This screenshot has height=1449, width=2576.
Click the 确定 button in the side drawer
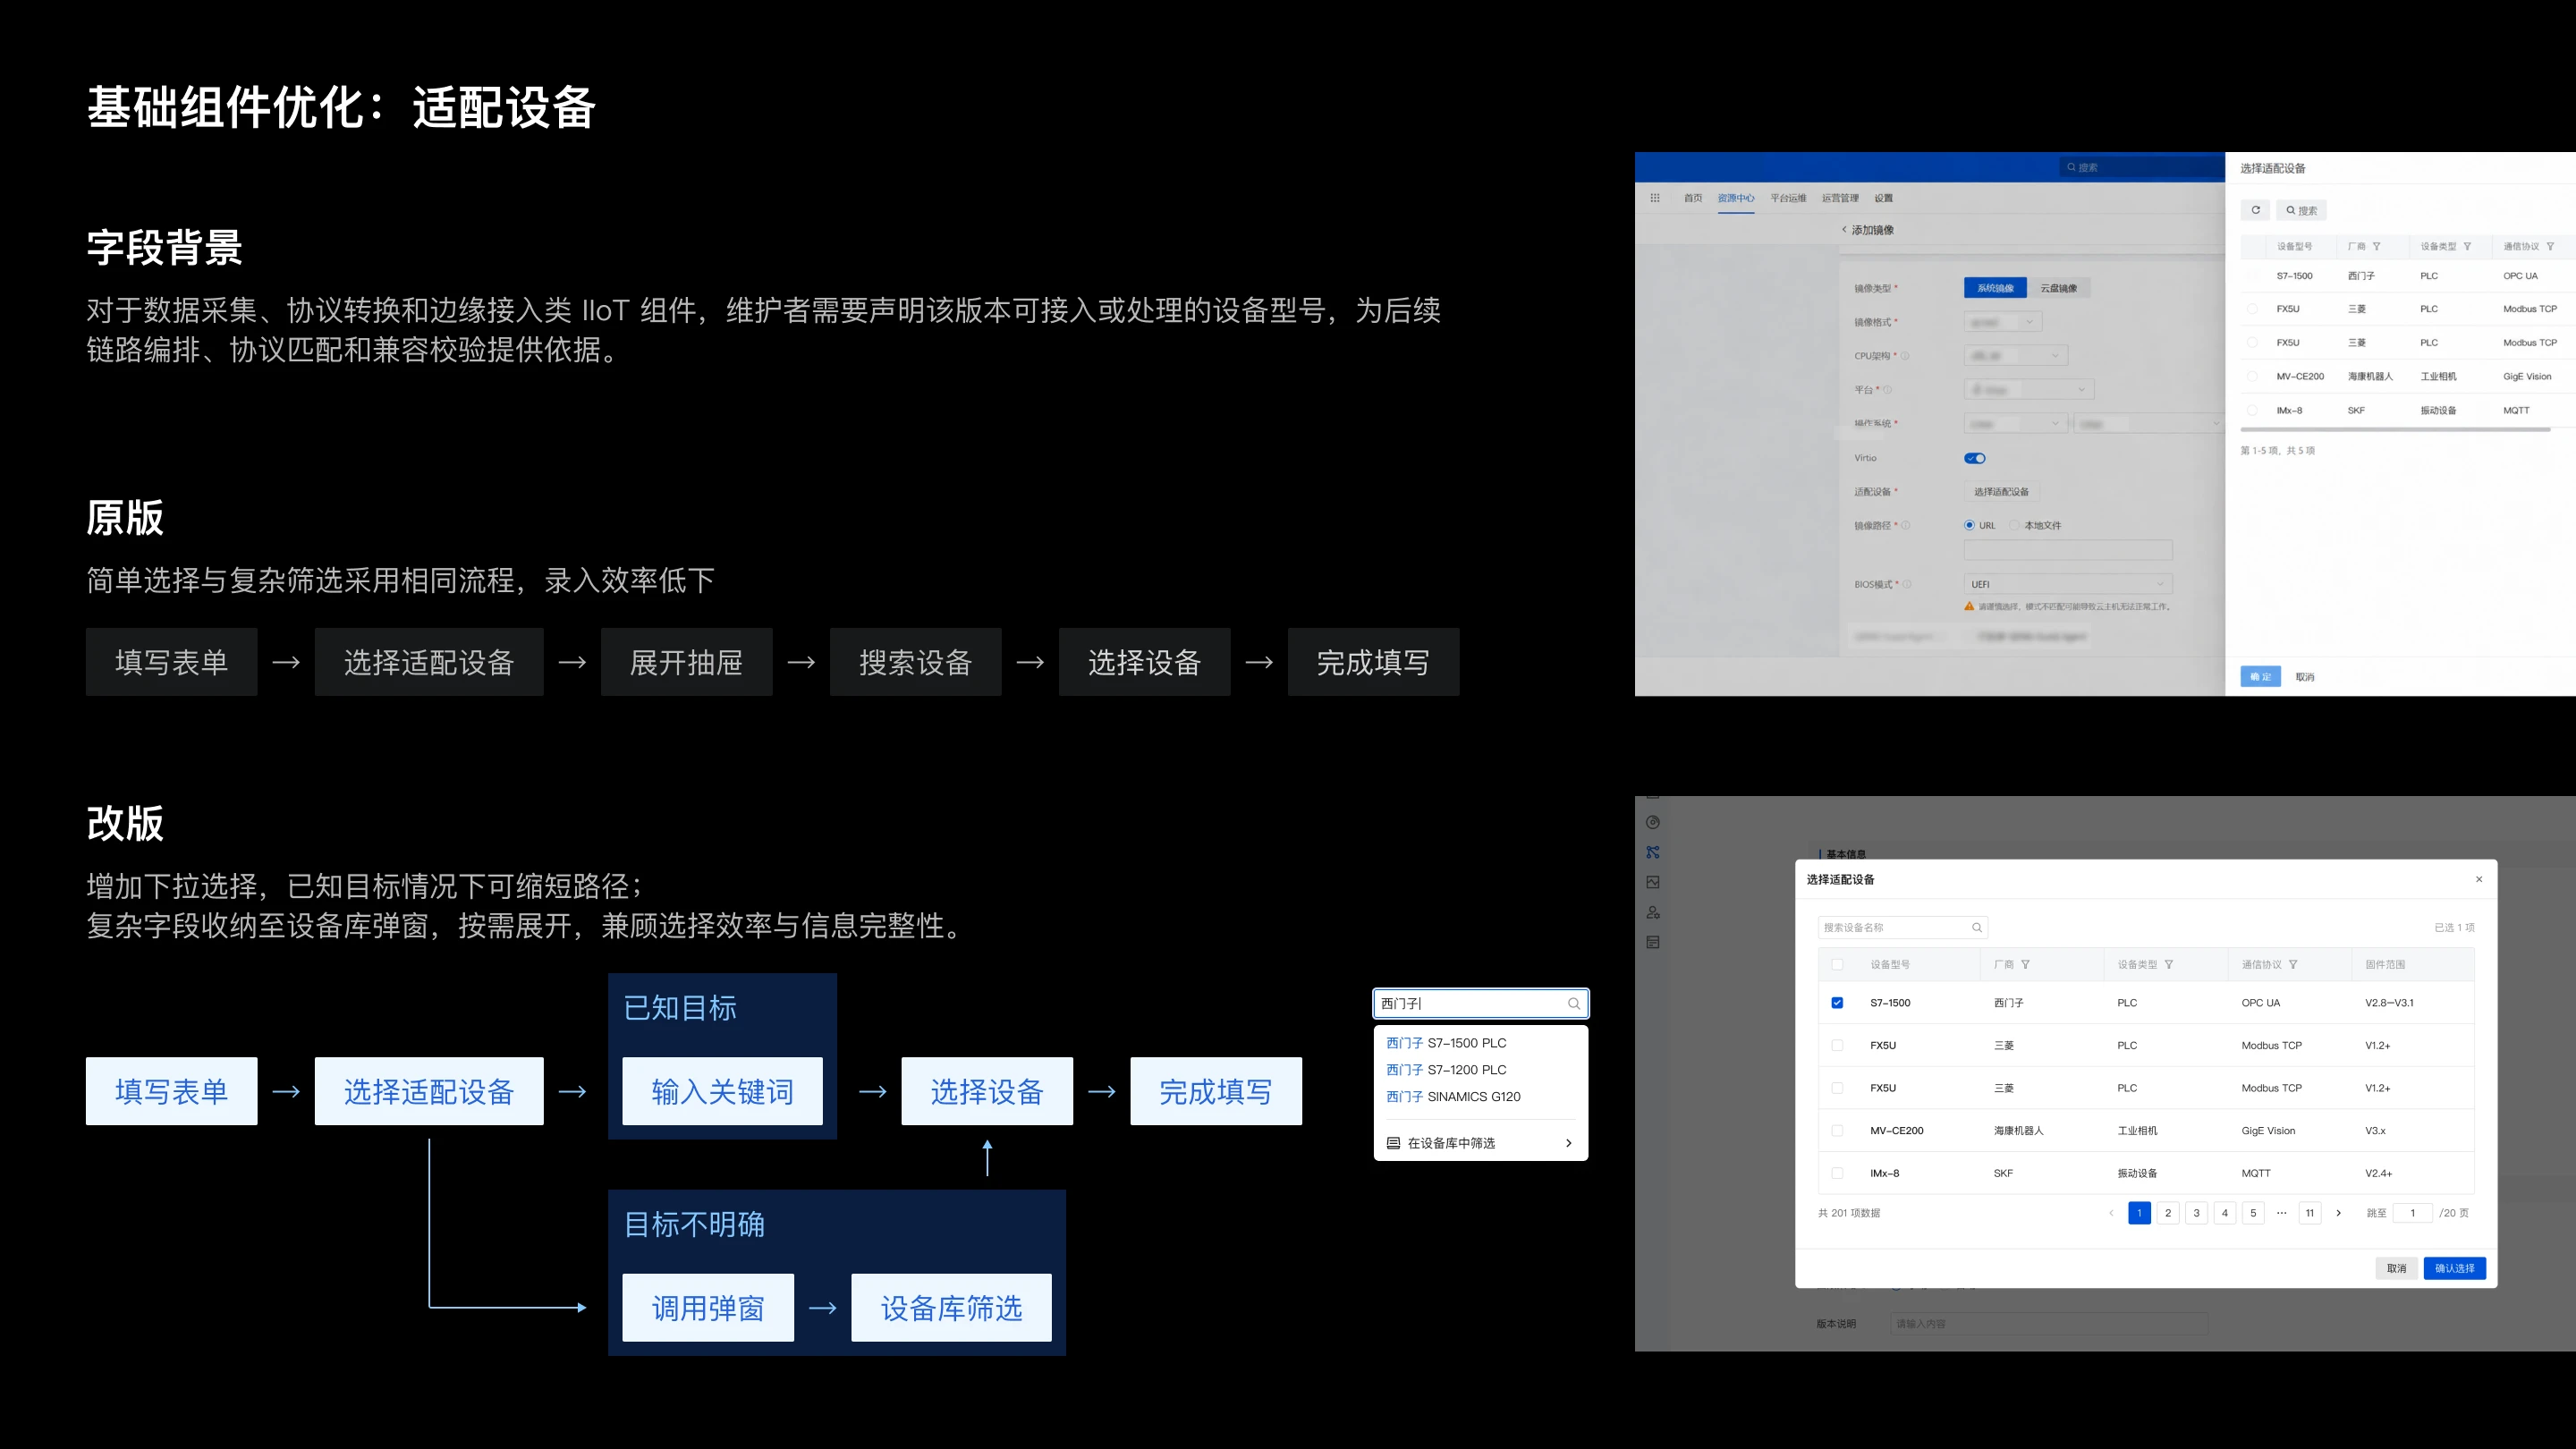(2260, 677)
